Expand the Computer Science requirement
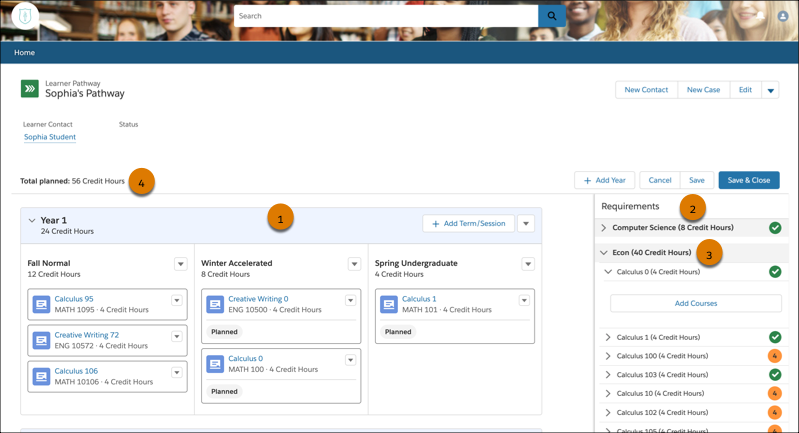Viewport: 799px width, 433px height. pos(604,228)
